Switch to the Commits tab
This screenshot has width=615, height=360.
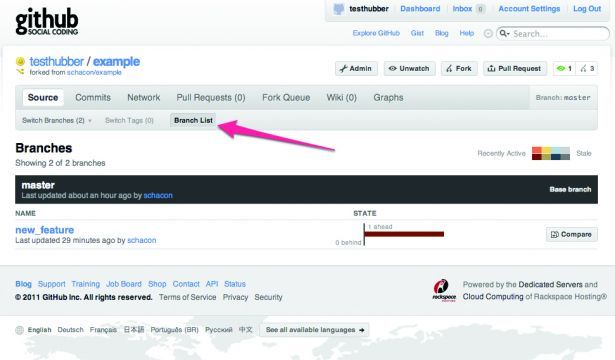point(93,98)
